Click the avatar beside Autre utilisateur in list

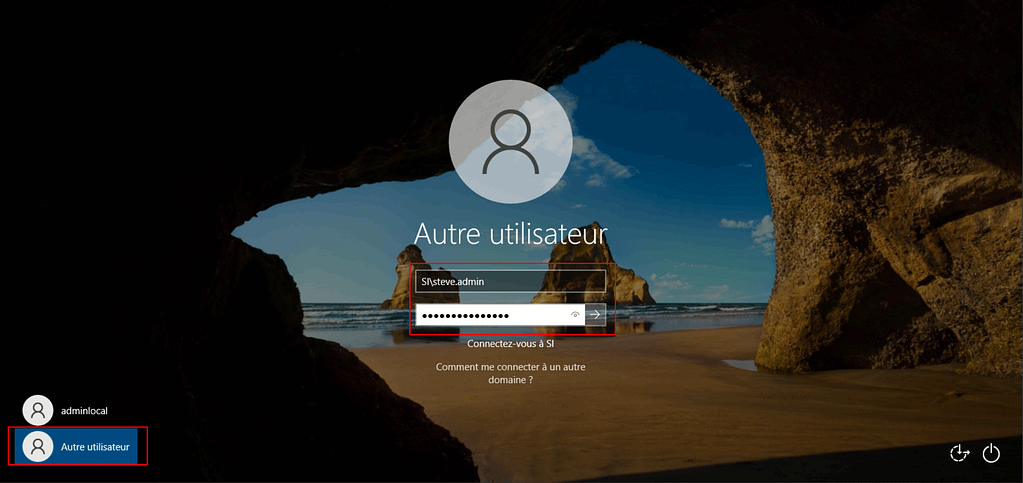pos(37,446)
